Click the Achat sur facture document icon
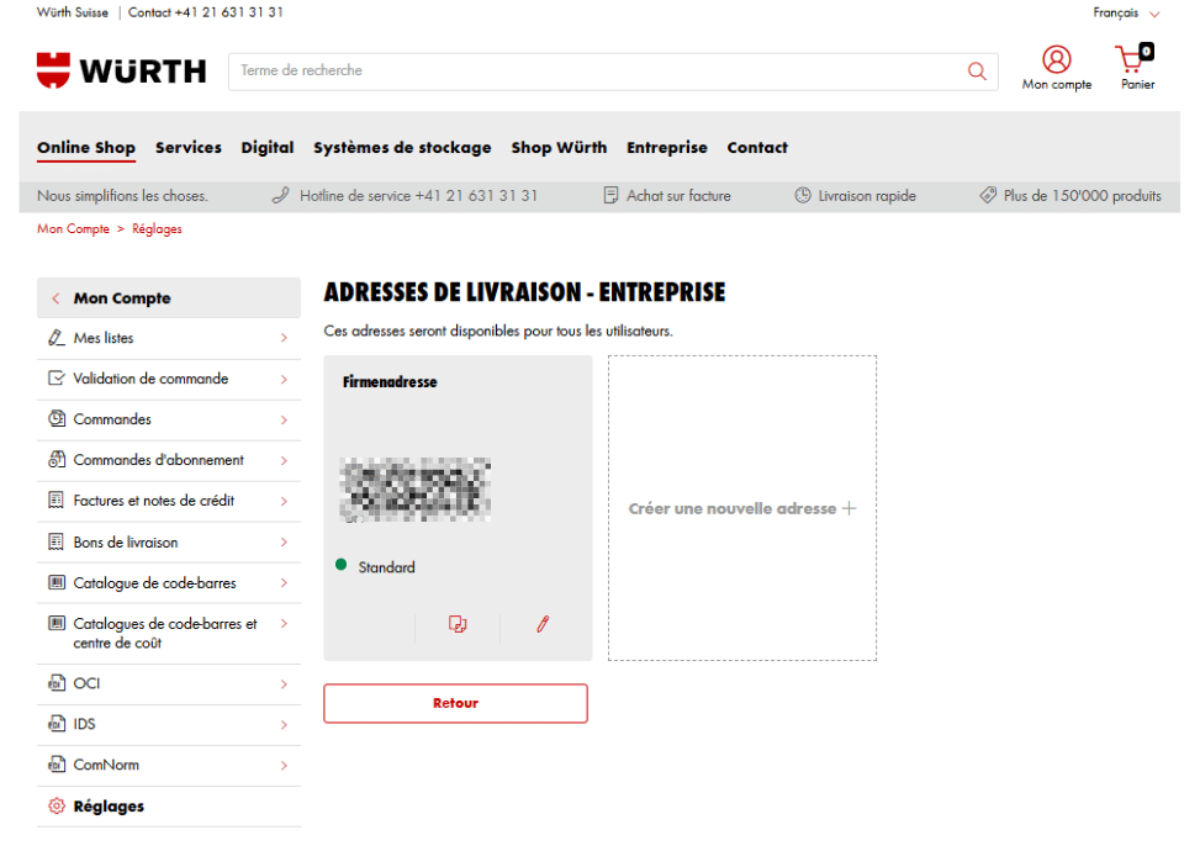The width and height of the screenshot is (1200, 857). (x=611, y=196)
